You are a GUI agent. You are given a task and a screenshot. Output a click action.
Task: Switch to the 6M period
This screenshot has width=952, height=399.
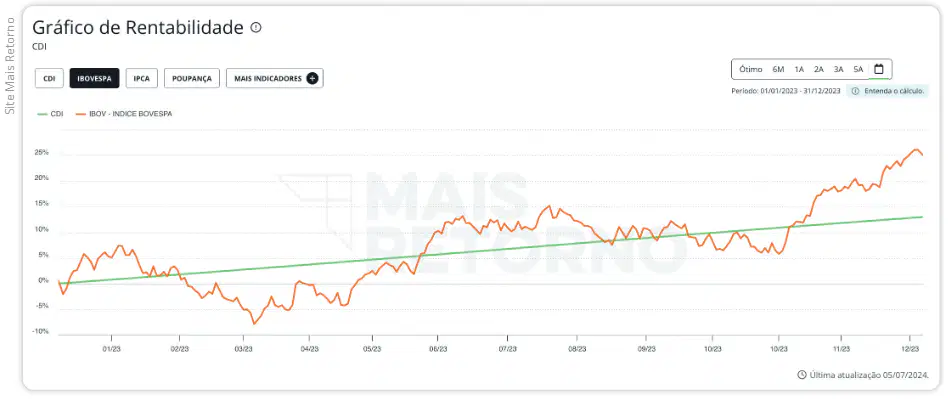778,69
